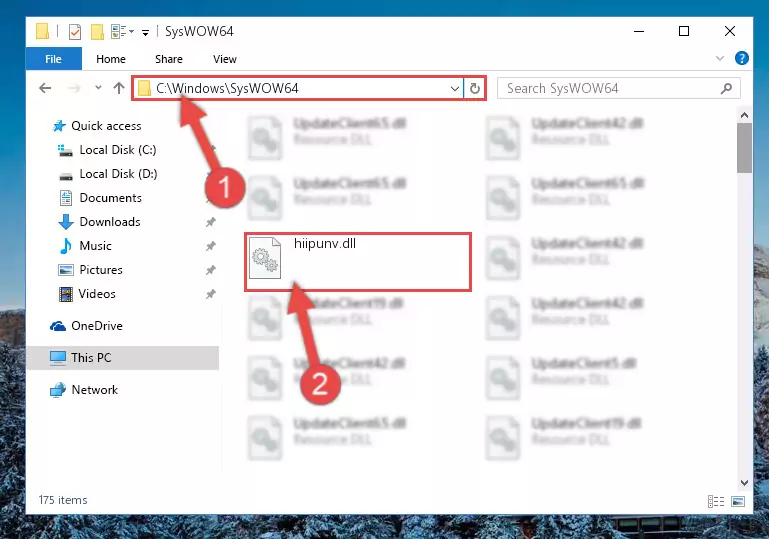
Task: Open the Share ribbon tab
Action: (169, 59)
